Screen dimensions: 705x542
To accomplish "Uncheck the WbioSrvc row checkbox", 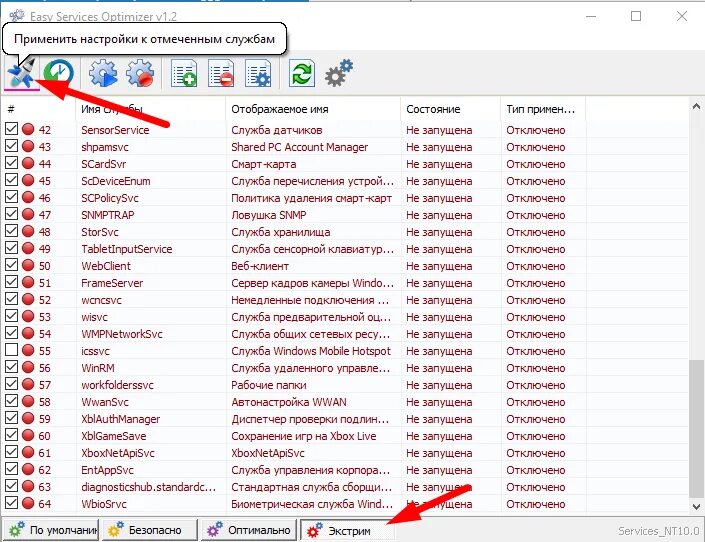I will pyautogui.click(x=11, y=503).
